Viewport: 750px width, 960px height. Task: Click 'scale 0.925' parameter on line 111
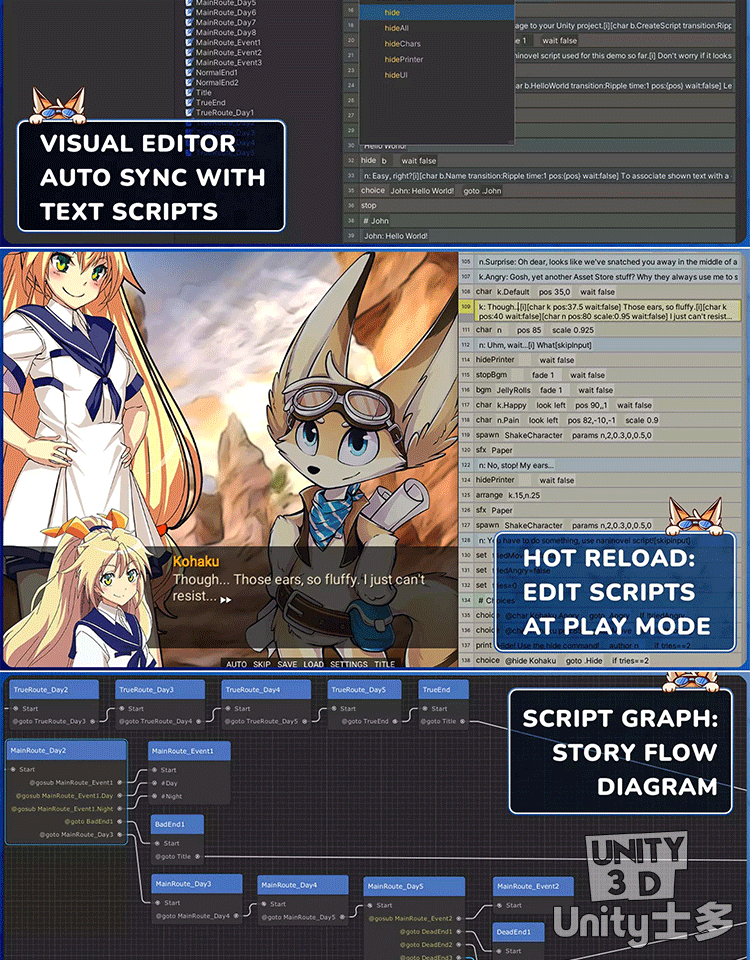(573, 330)
